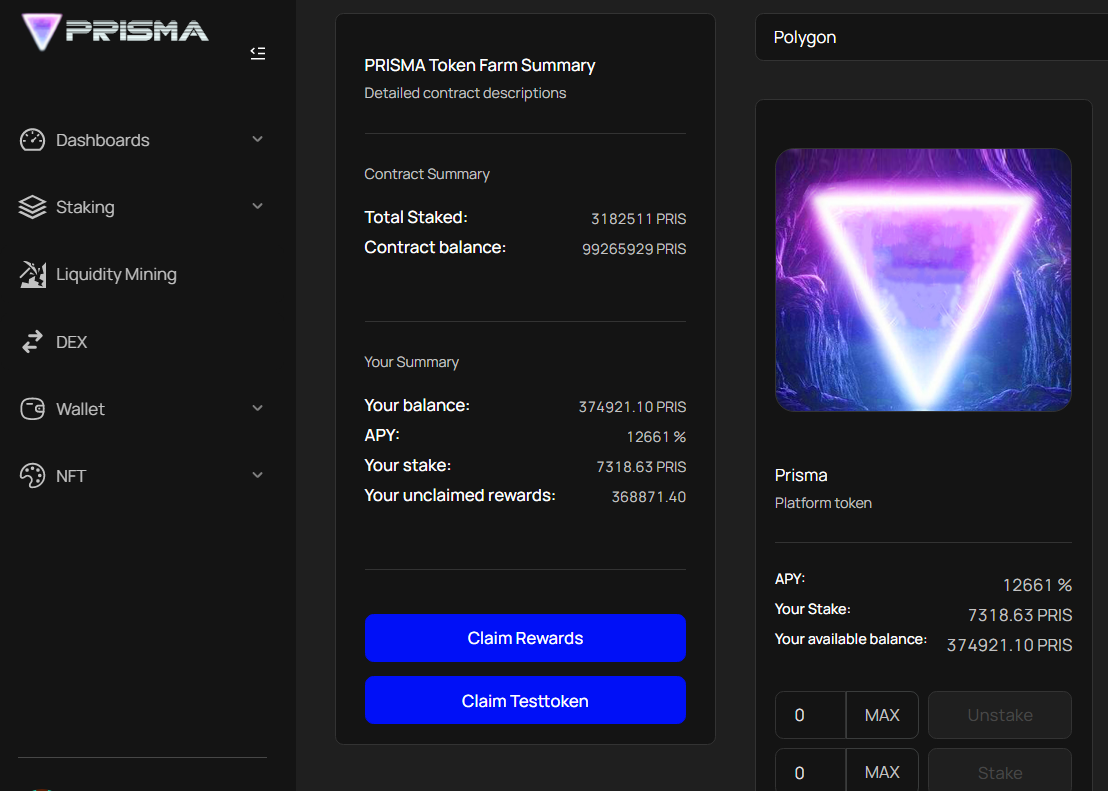
Task: Collapse the NFT menu chevron
Action: [258, 475]
